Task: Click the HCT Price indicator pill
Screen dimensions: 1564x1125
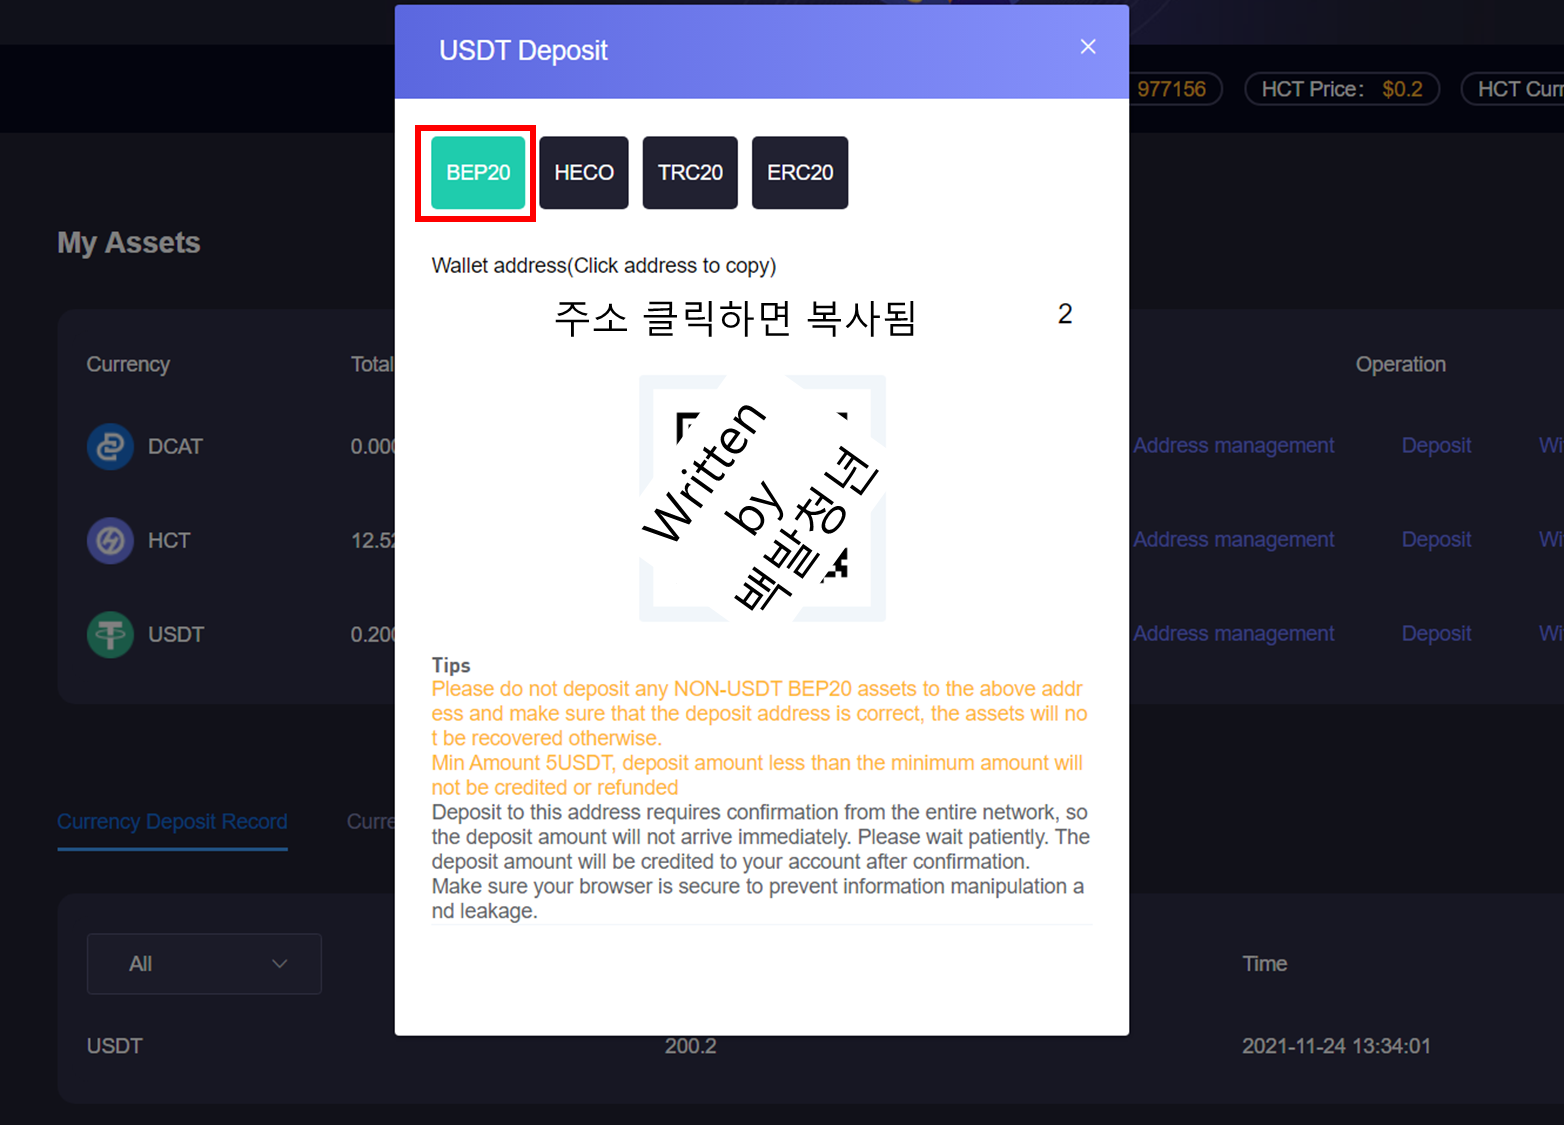Action: [1341, 89]
